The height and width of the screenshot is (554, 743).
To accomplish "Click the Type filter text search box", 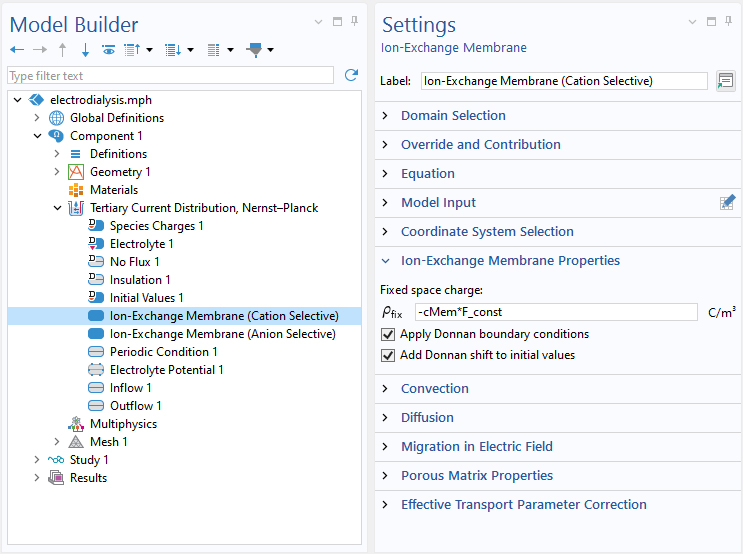I will (170, 76).
